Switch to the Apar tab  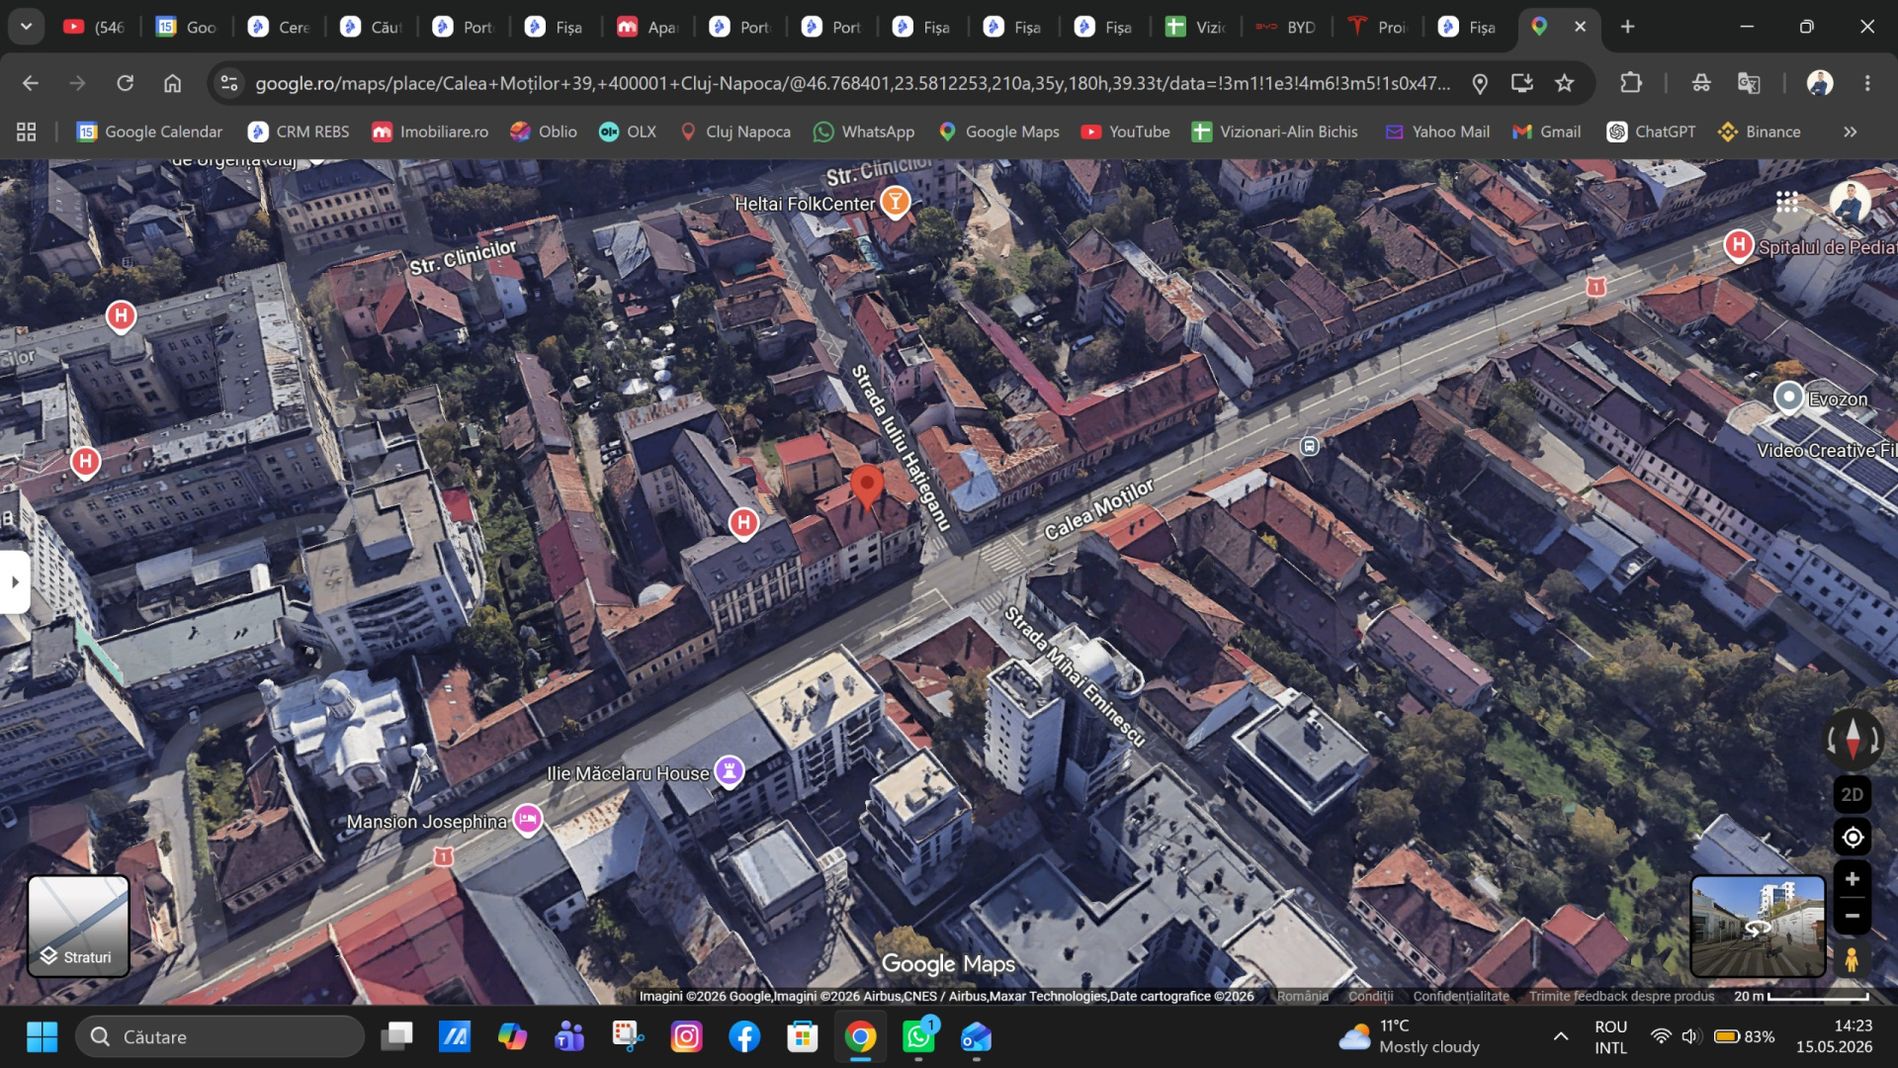pos(648,27)
